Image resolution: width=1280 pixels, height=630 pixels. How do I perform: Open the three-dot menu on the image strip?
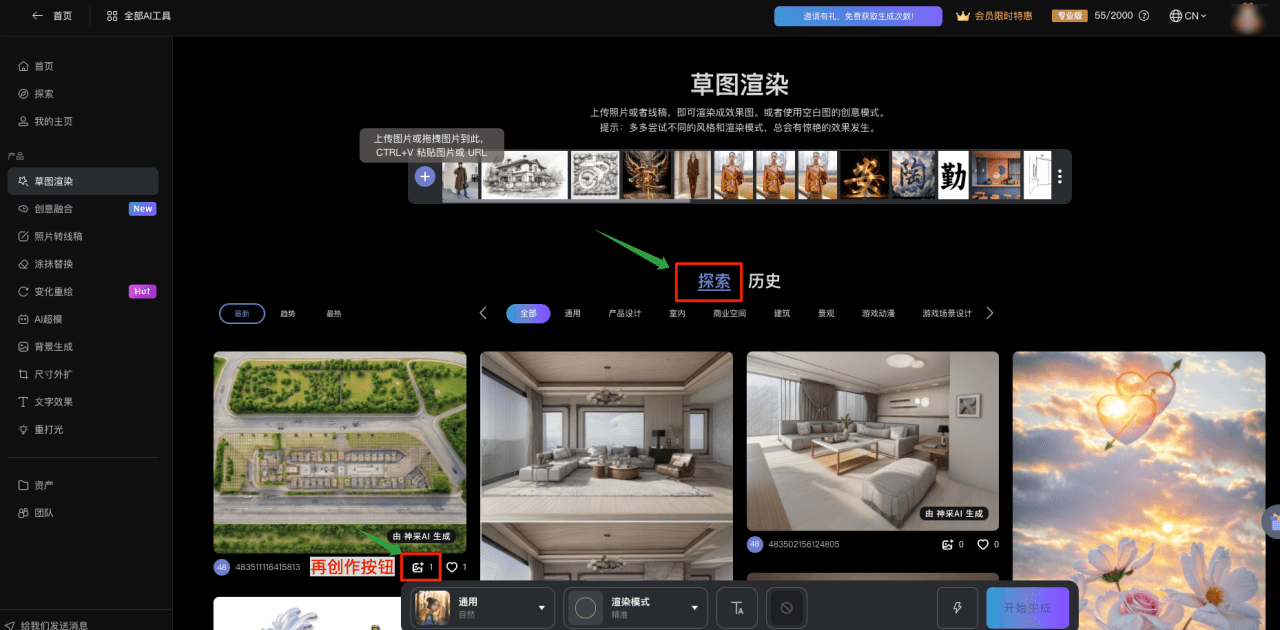1060,176
